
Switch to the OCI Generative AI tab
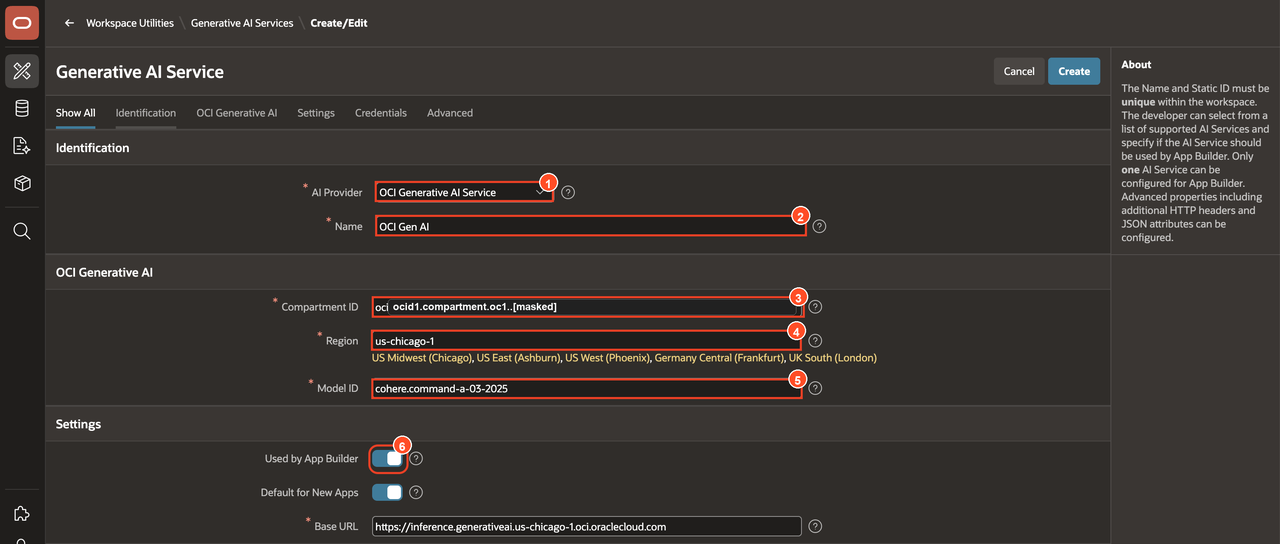237,113
